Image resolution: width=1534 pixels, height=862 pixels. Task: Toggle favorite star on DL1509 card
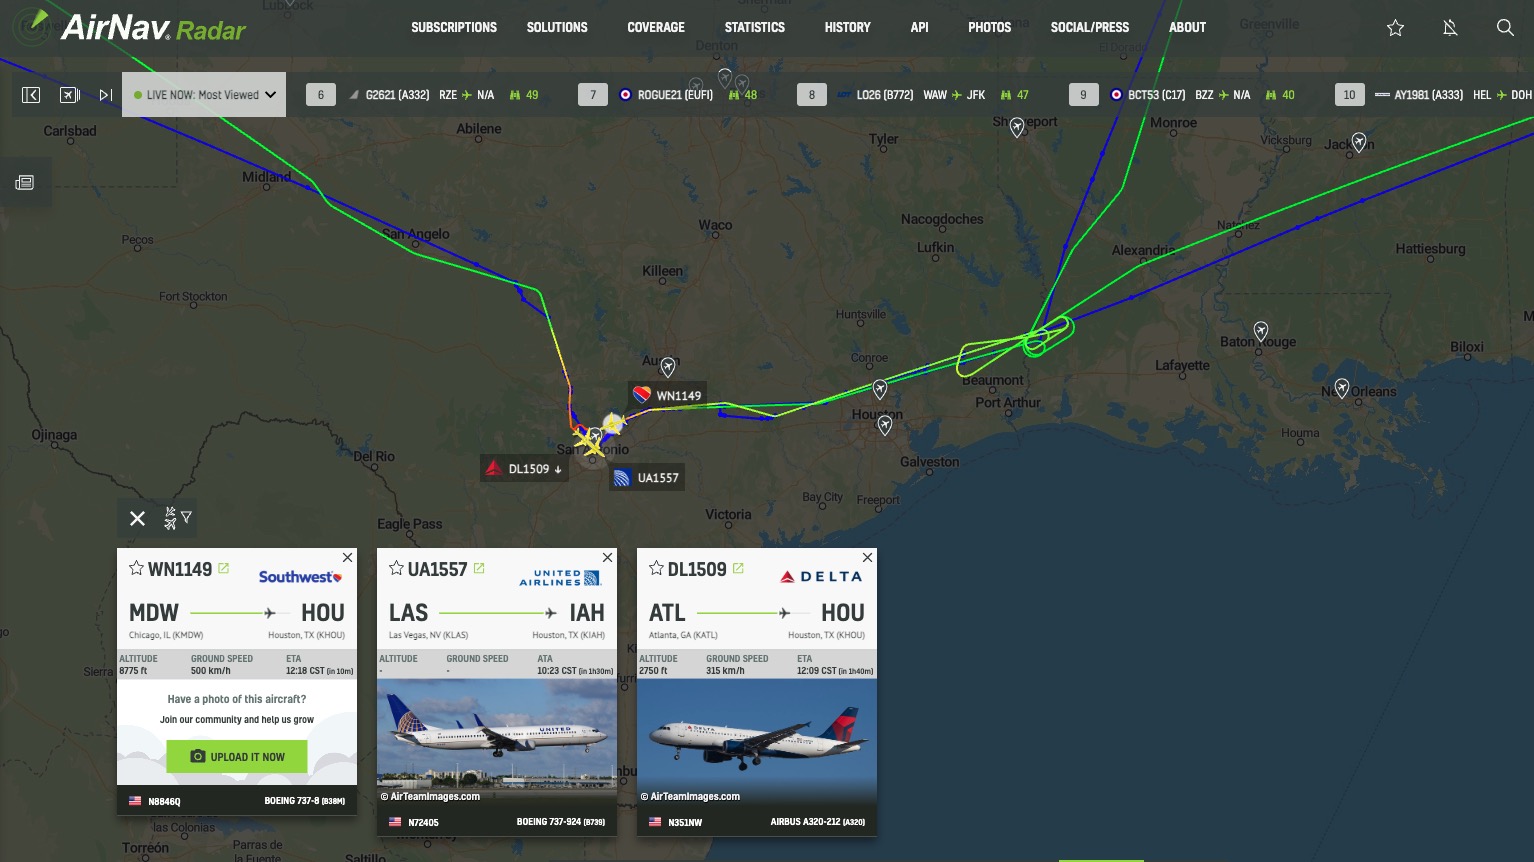click(x=656, y=568)
